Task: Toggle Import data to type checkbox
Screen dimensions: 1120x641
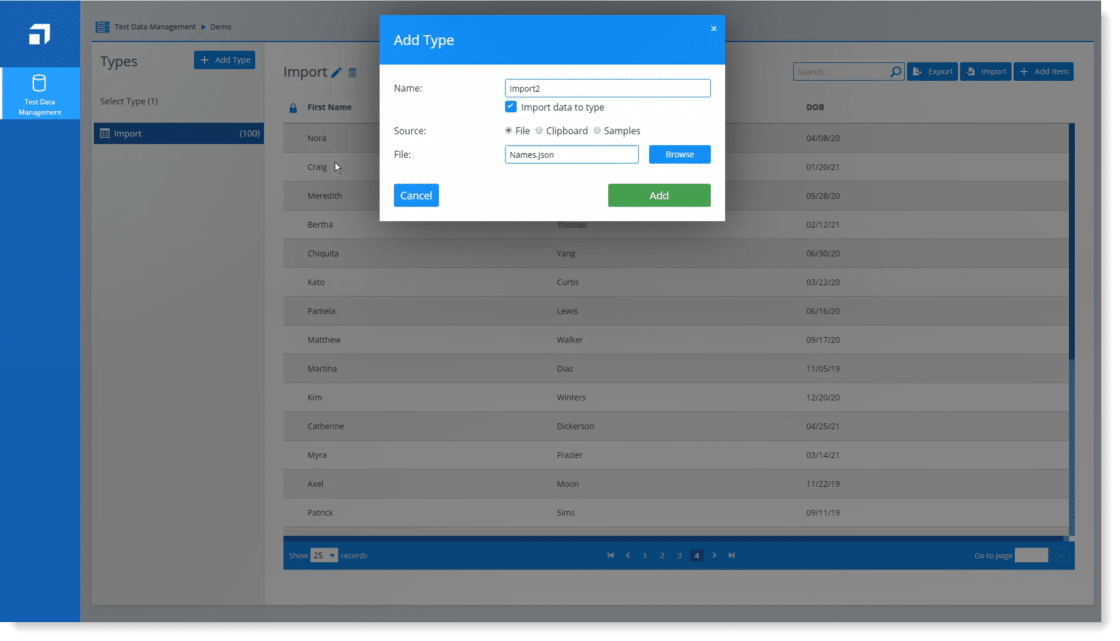Action: coord(511,106)
